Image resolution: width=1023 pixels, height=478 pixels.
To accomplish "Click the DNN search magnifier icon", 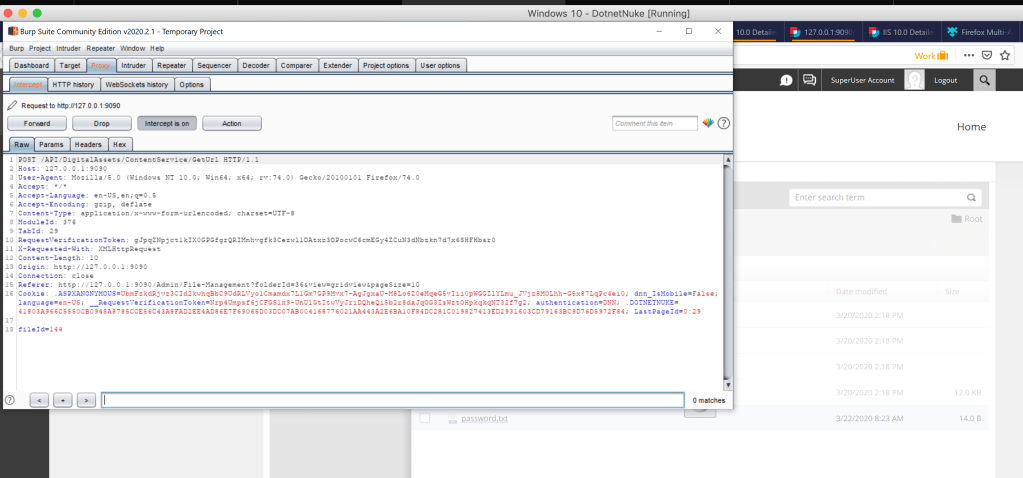I will click(x=985, y=80).
